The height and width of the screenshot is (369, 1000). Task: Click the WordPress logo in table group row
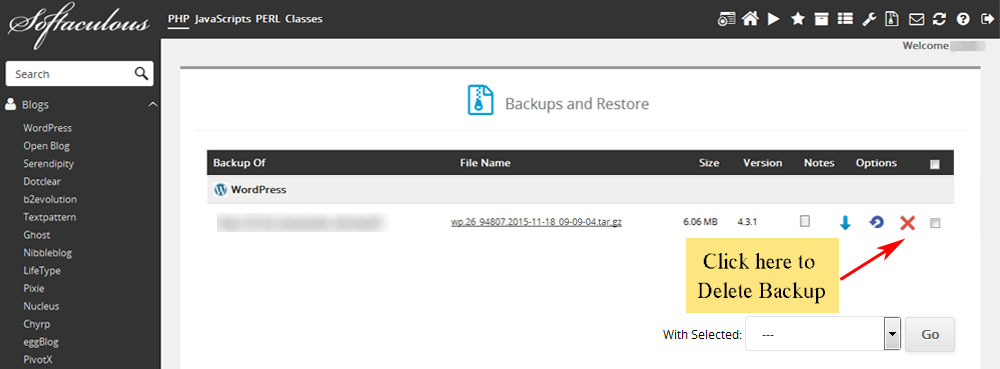click(x=221, y=189)
